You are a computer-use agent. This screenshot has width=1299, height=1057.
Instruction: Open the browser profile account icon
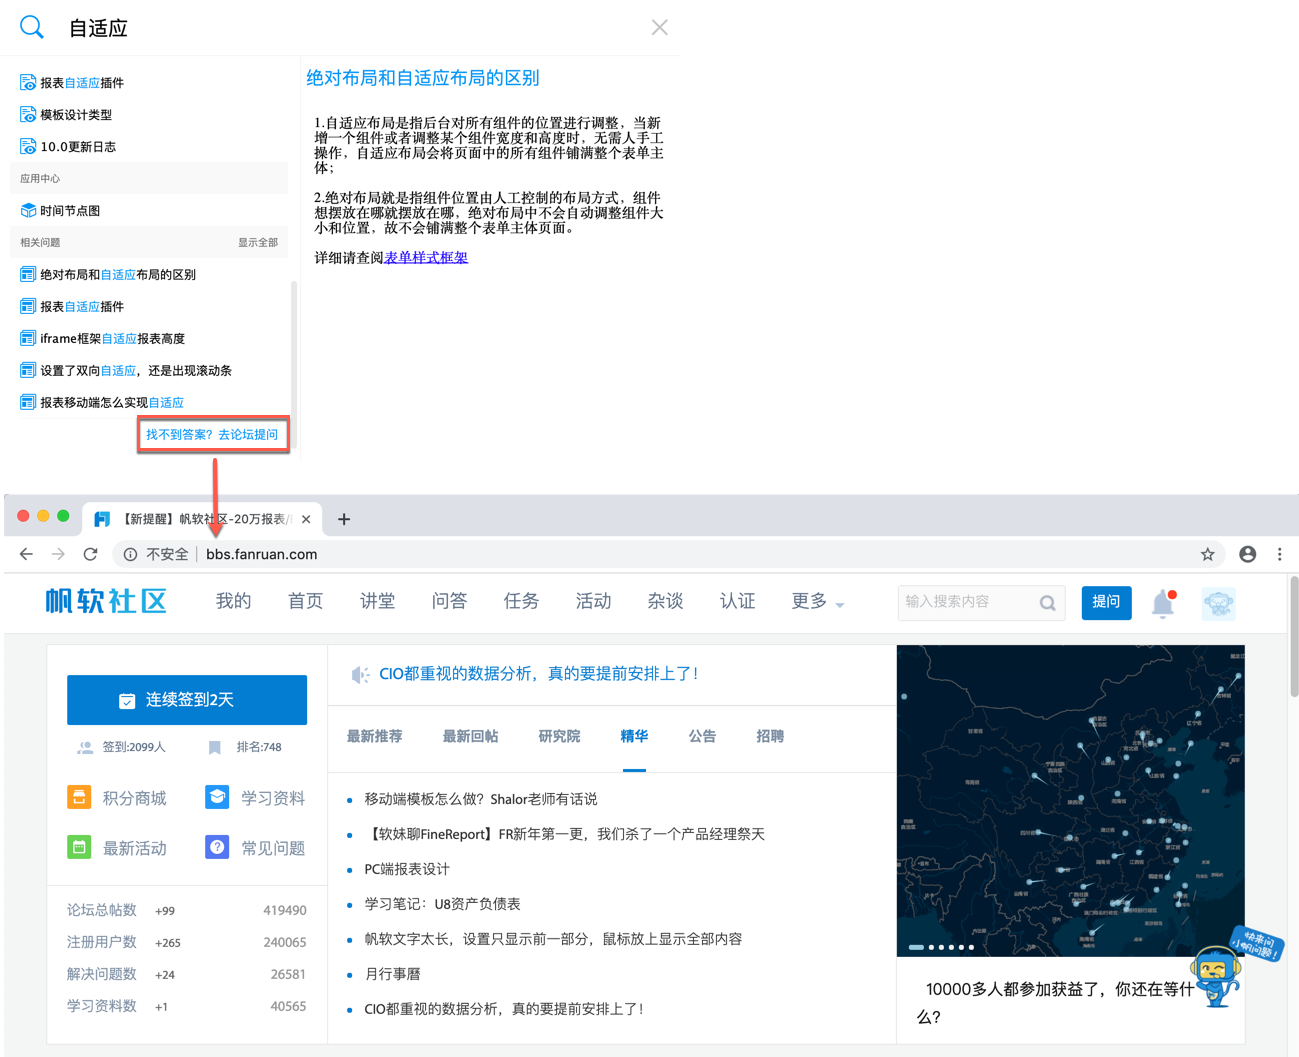coord(1247,554)
